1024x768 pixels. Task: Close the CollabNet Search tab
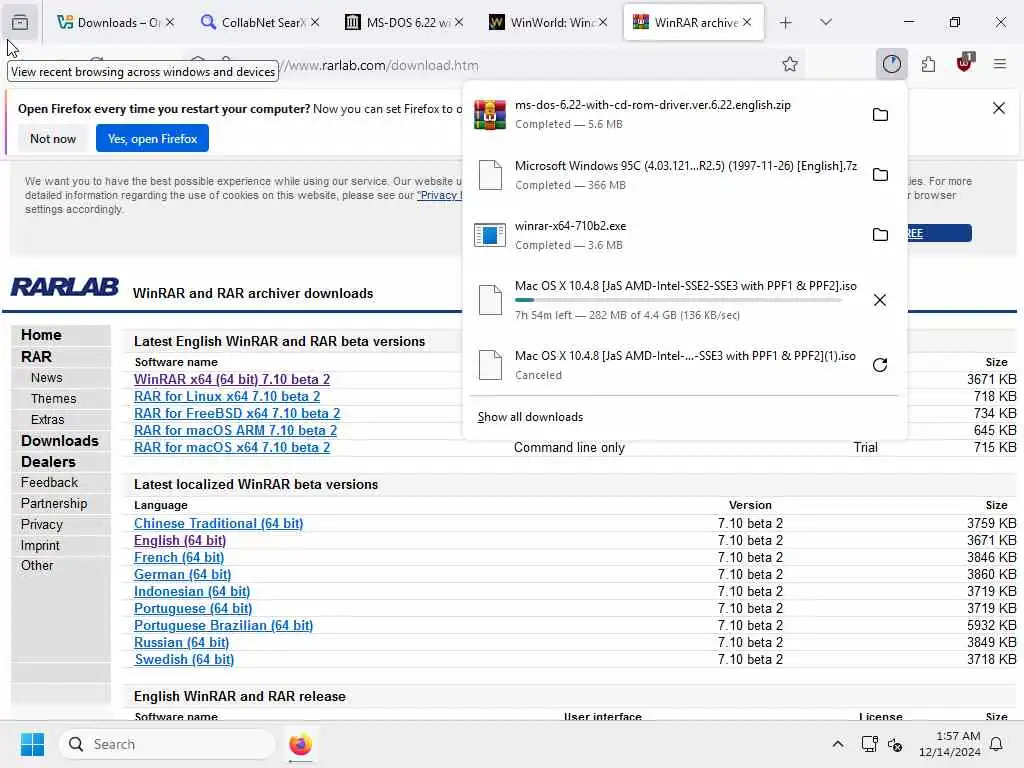315,22
